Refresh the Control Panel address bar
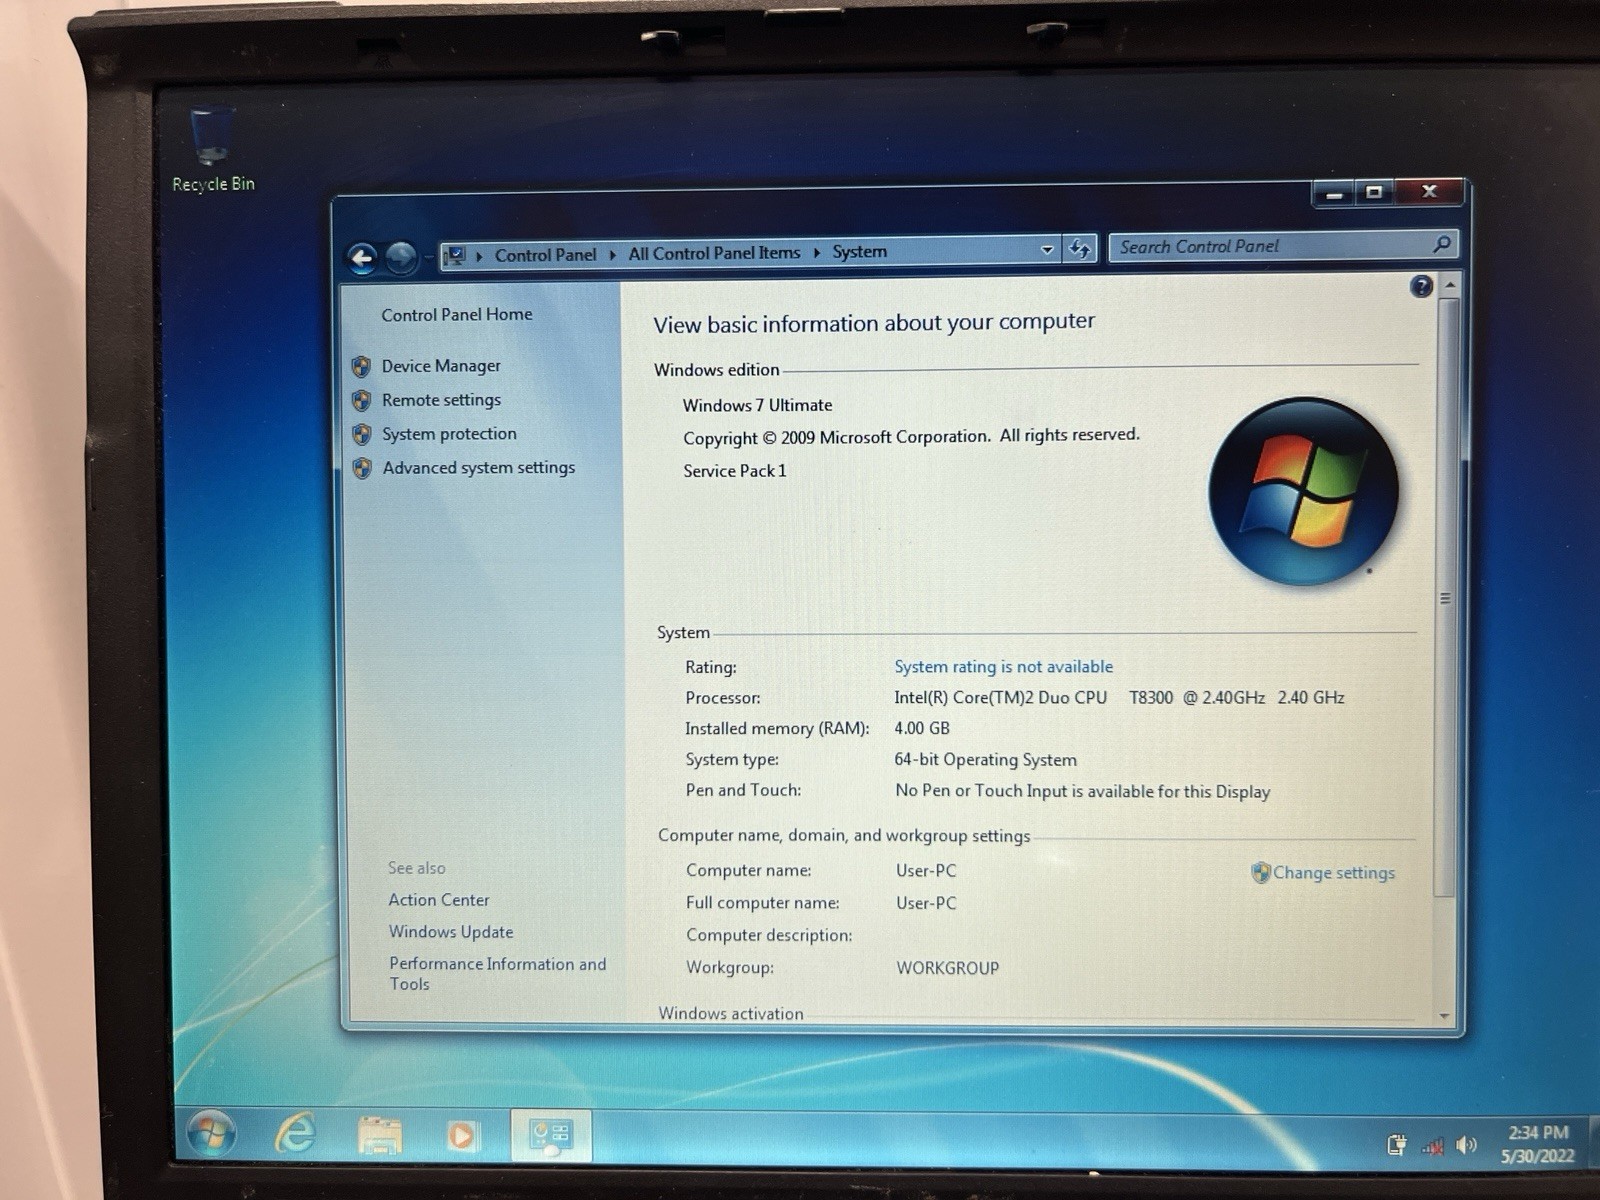Viewport: 1600px width, 1200px height. click(1080, 248)
